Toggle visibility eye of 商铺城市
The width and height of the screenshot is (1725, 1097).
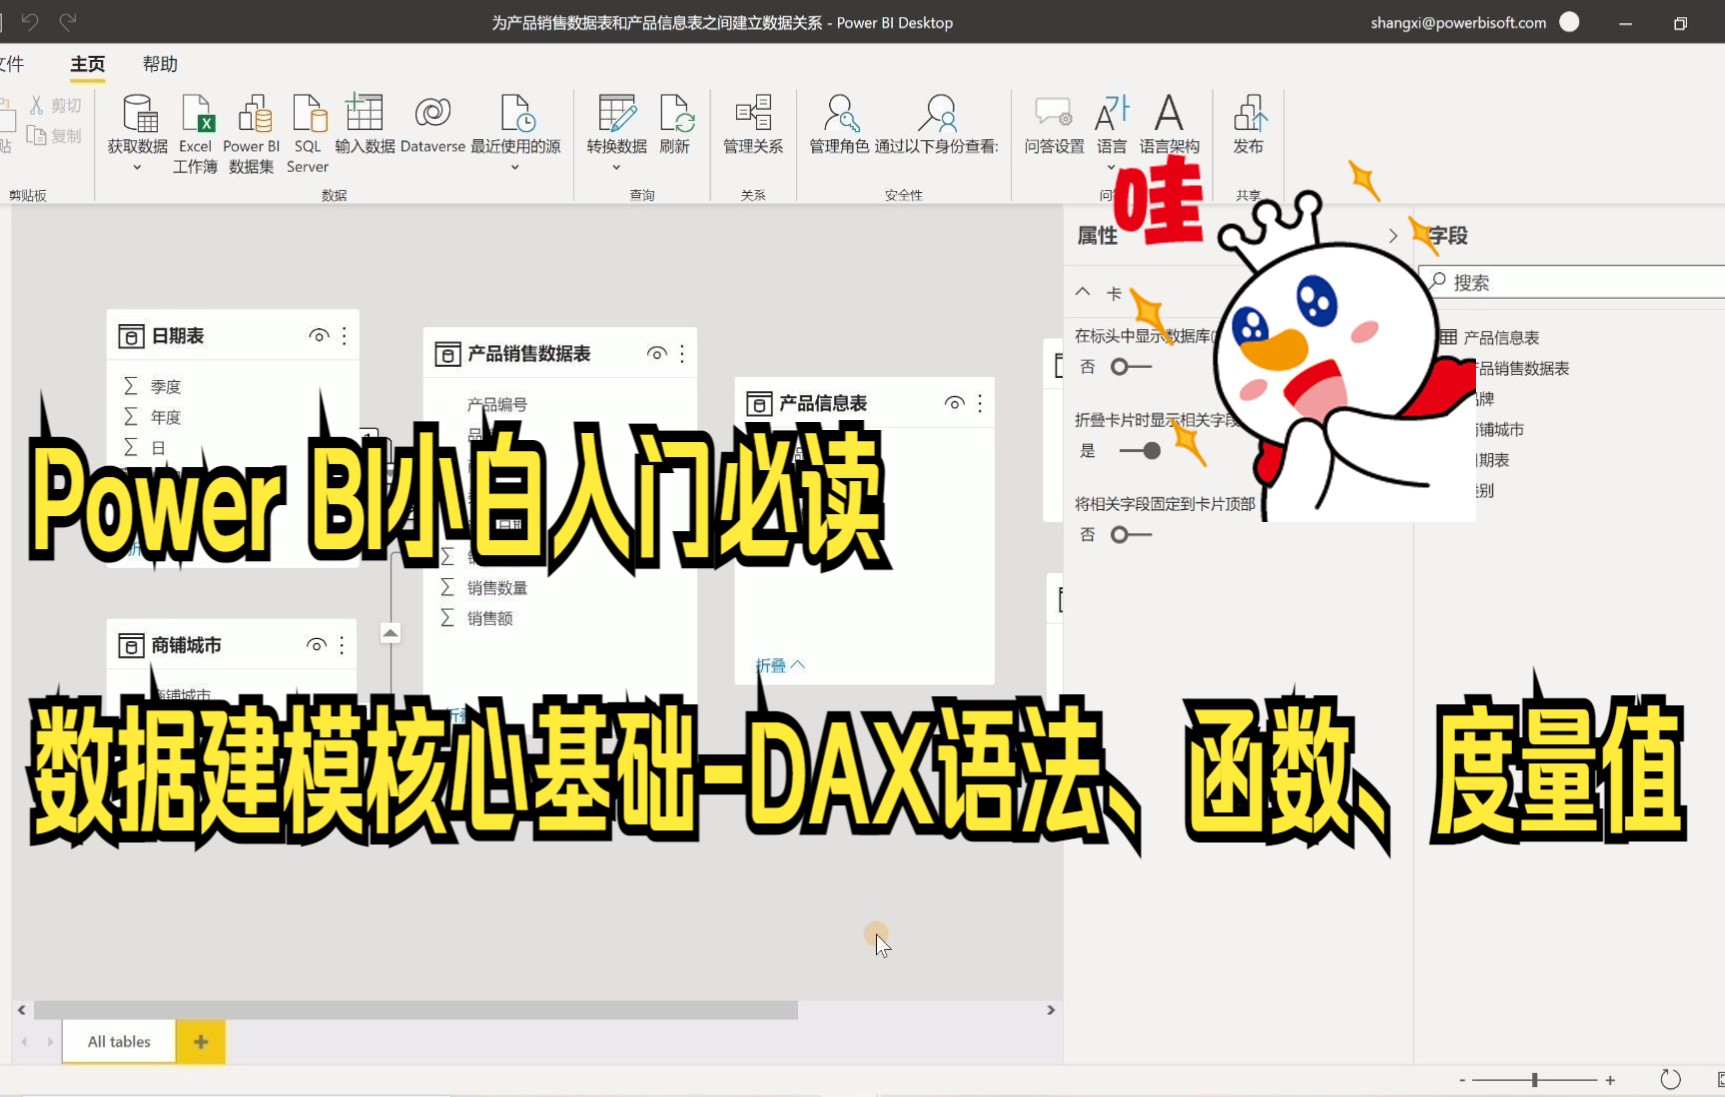coord(317,645)
